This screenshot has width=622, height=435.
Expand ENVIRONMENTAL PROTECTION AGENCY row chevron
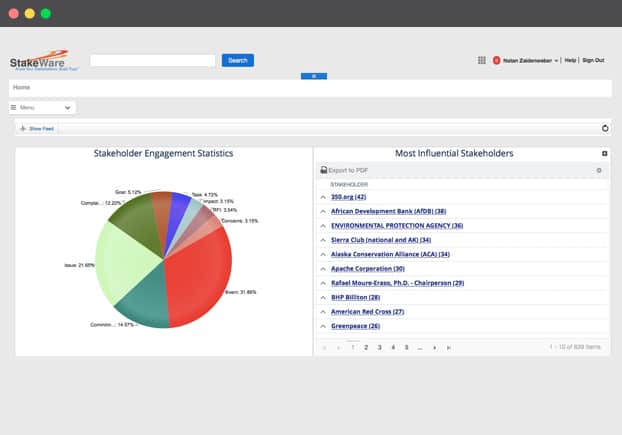tap(323, 226)
